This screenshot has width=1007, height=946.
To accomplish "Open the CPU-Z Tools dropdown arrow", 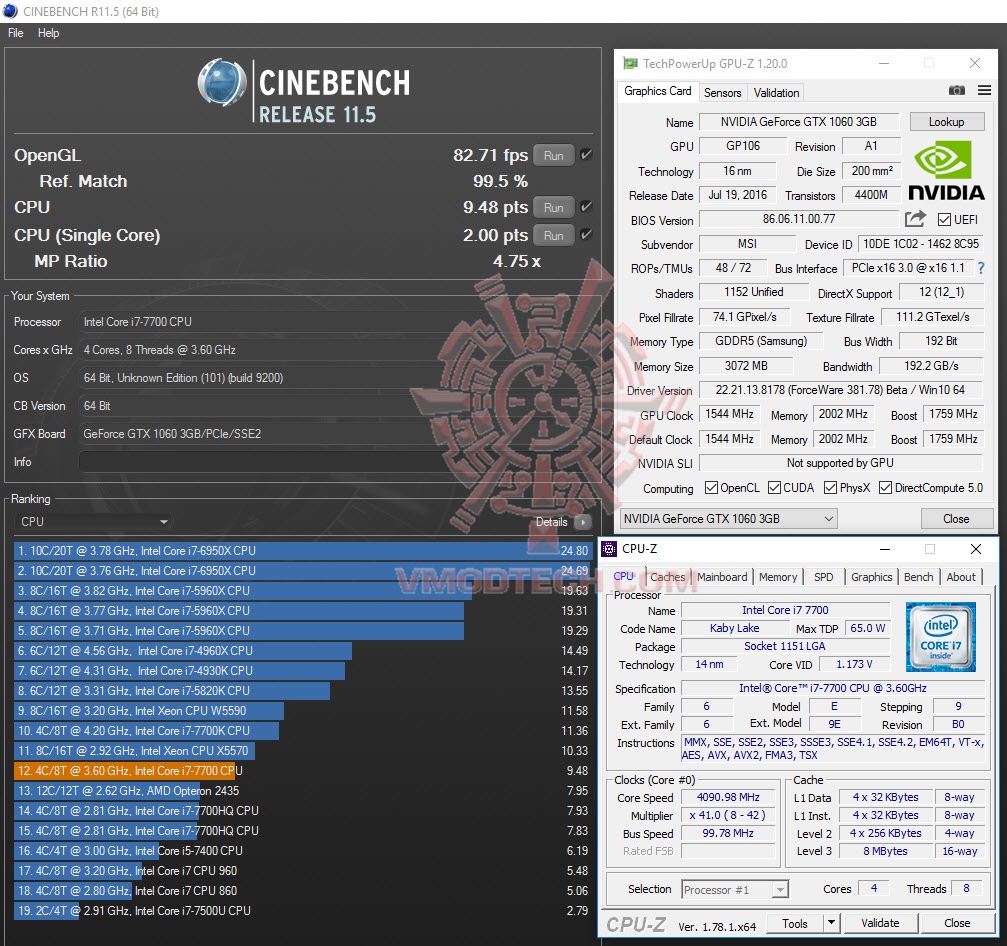I will tap(831, 923).
